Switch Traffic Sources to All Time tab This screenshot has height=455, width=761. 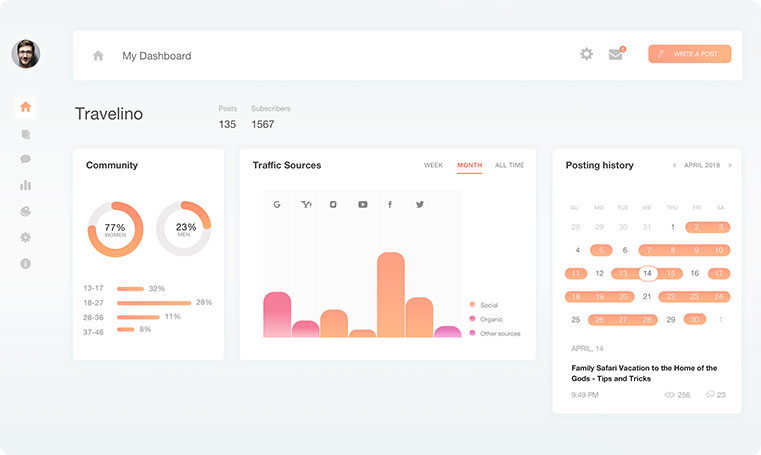[x=509, y=165]
